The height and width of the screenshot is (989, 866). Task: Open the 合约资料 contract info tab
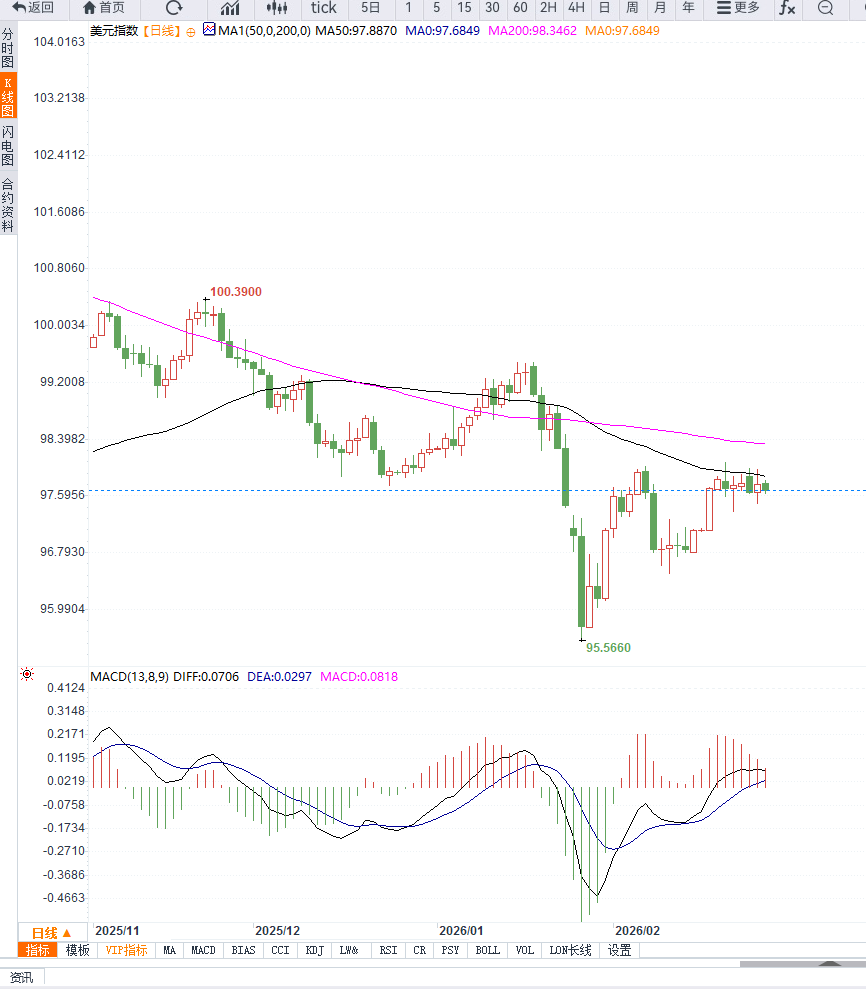click(x=8, y=205)
